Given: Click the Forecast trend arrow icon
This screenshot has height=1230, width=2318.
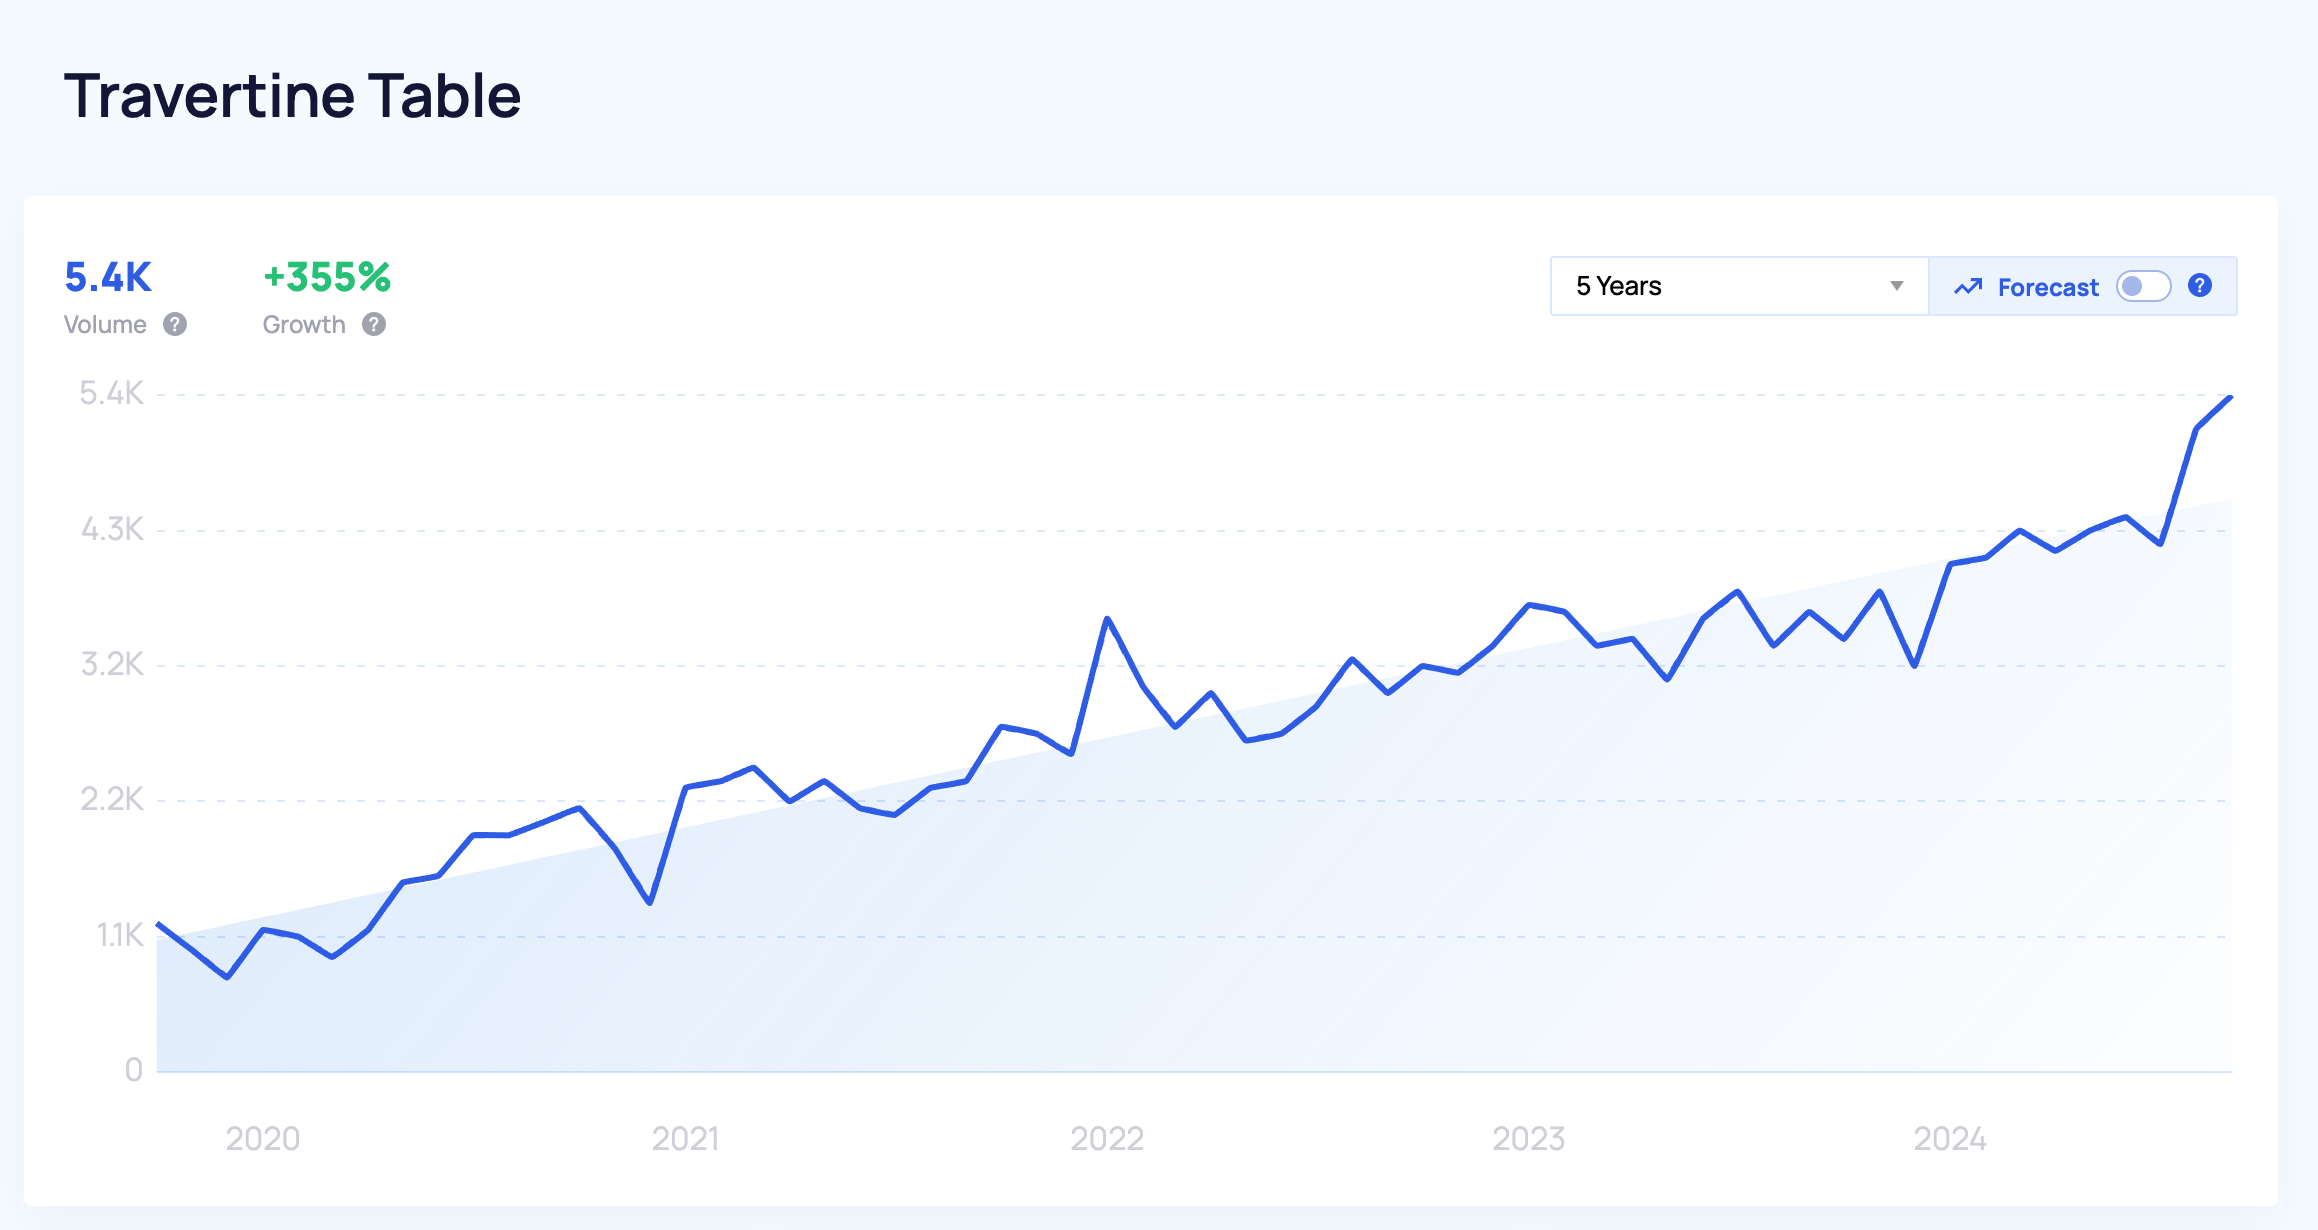Looking at the screenshot, I should (1968, 287).
